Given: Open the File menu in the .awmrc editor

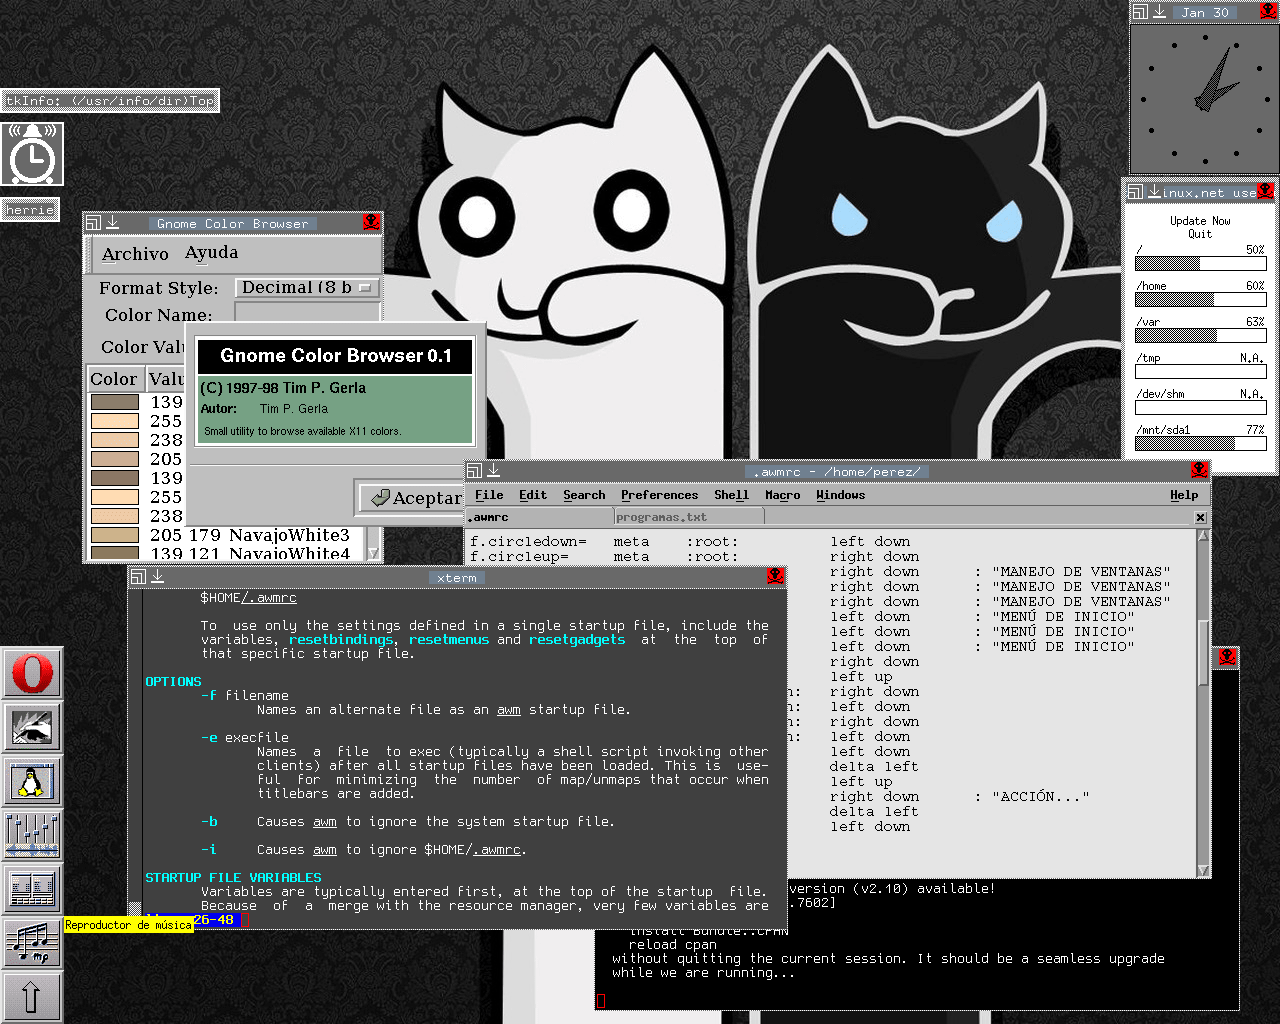Looking at the screenshot, I should tap(489, 495).
